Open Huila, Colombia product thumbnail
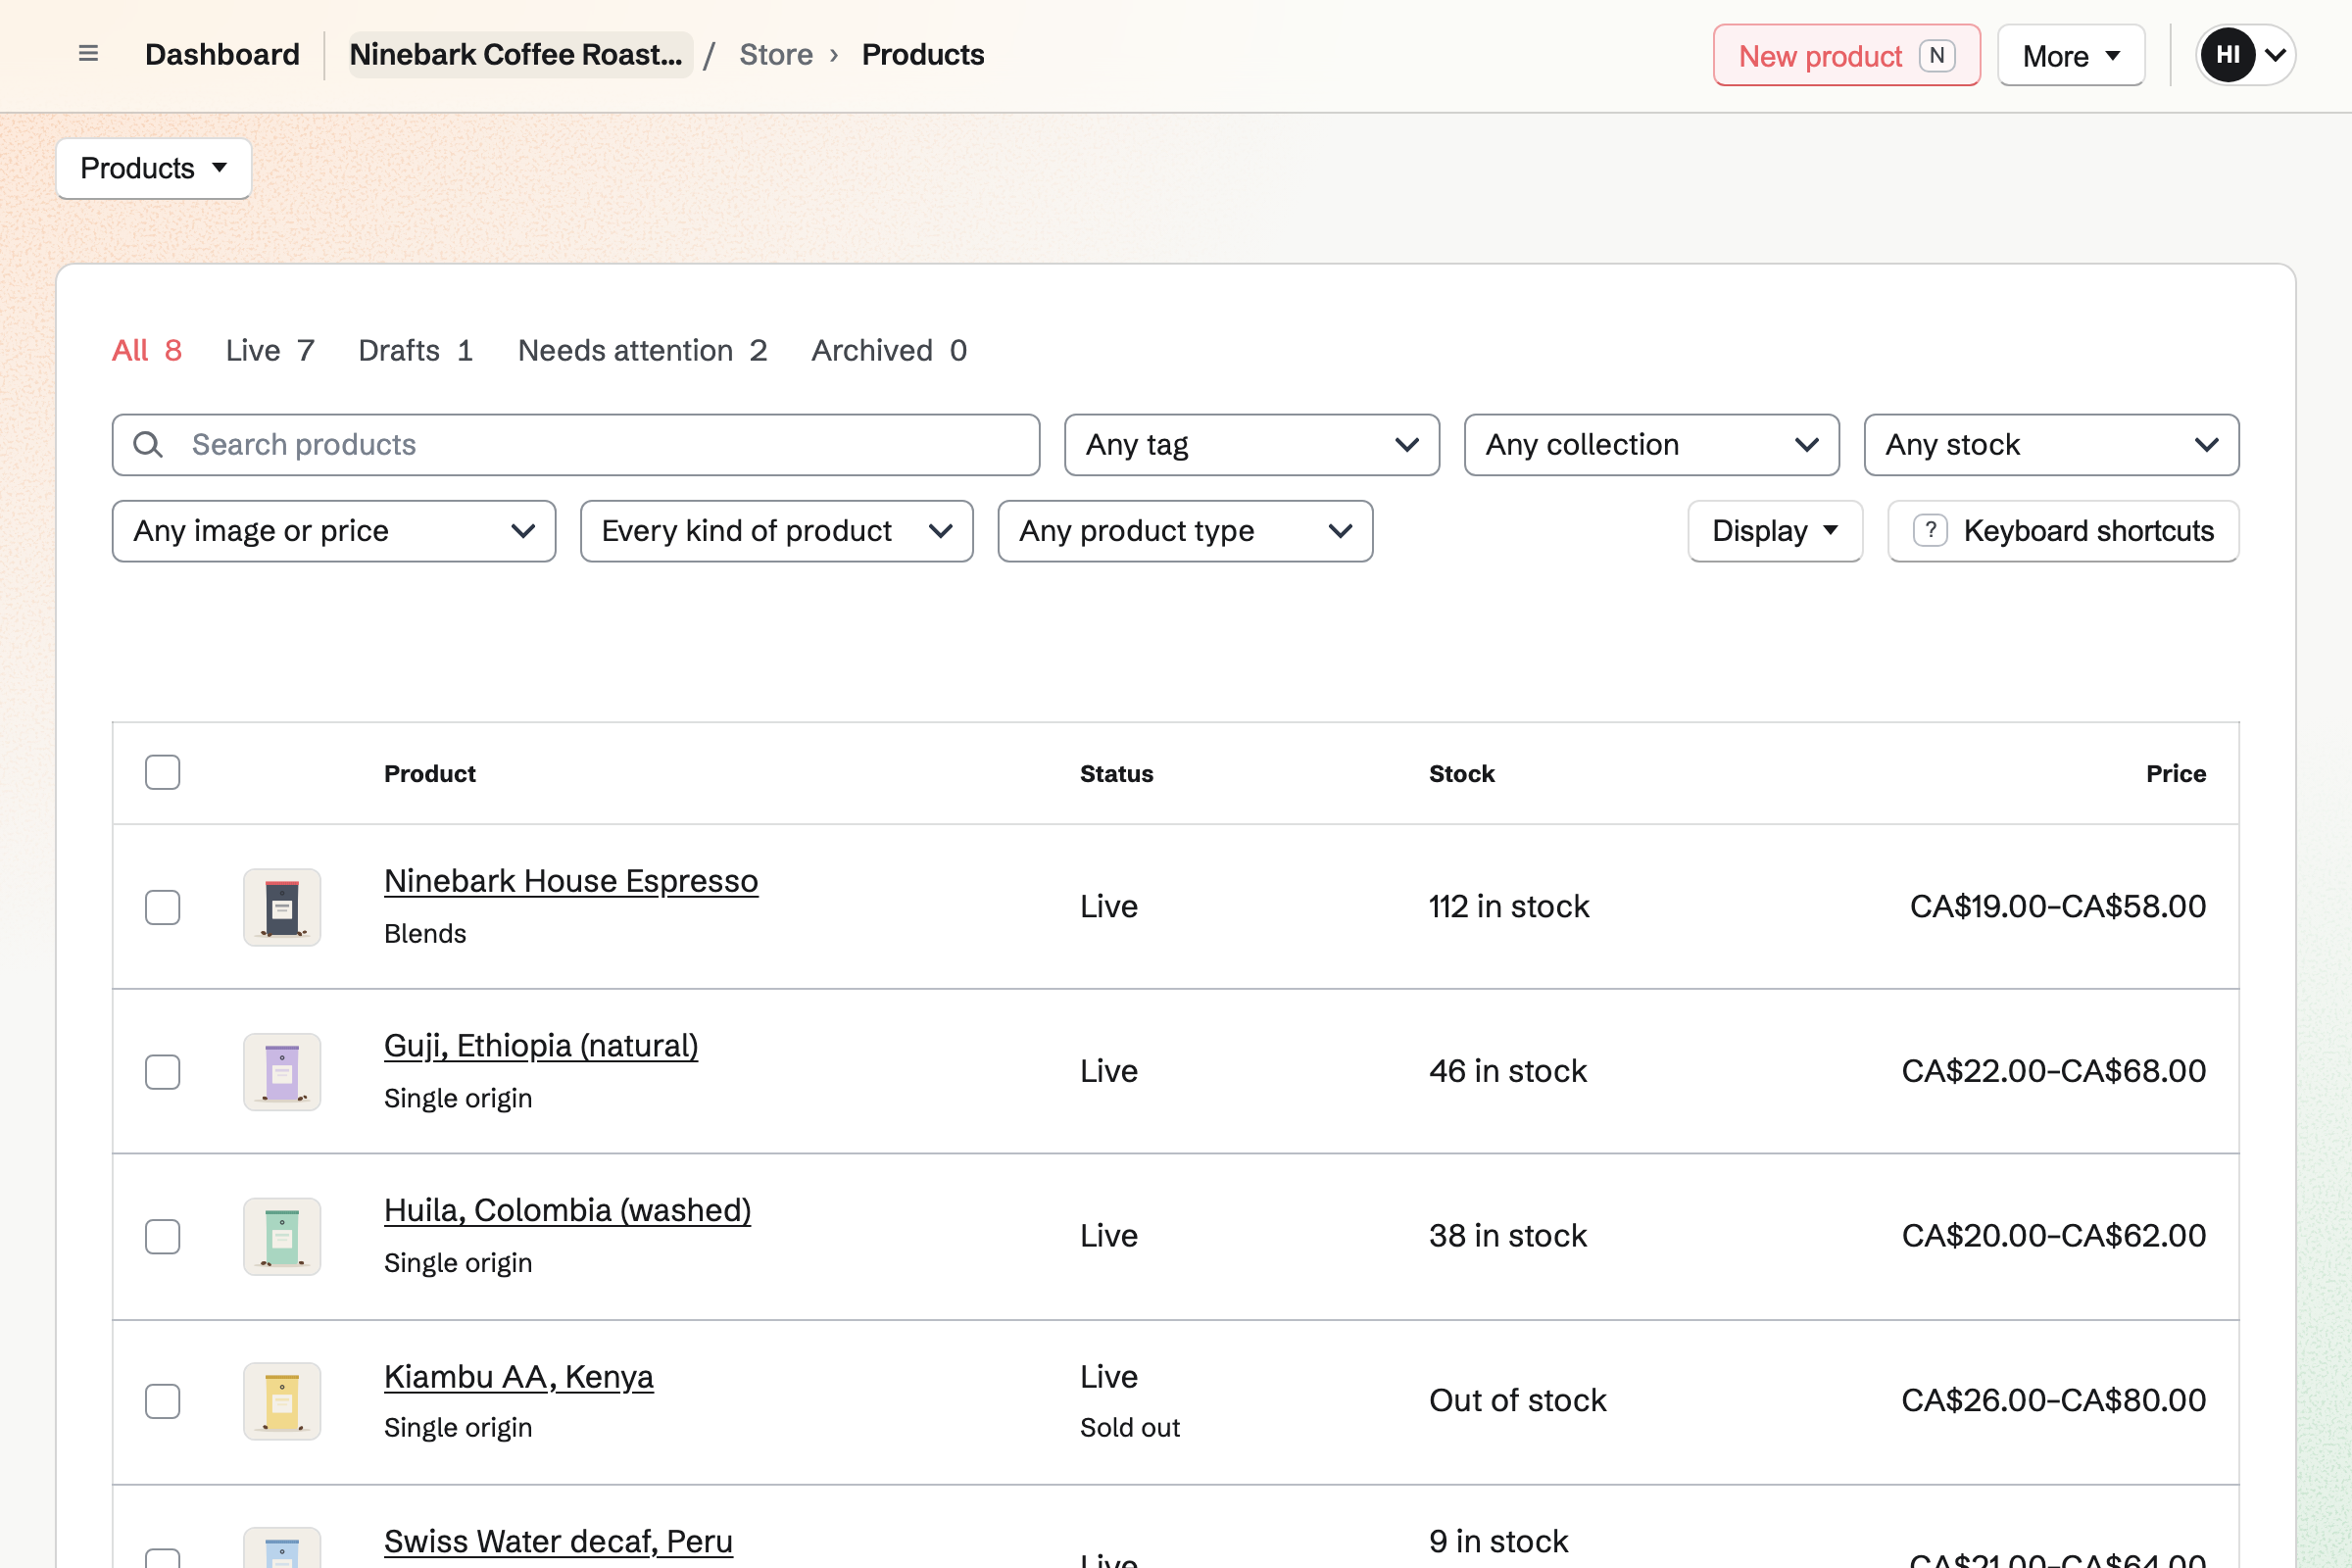This screenshot has width=2352, height=1568. [x=282, y=1237]
